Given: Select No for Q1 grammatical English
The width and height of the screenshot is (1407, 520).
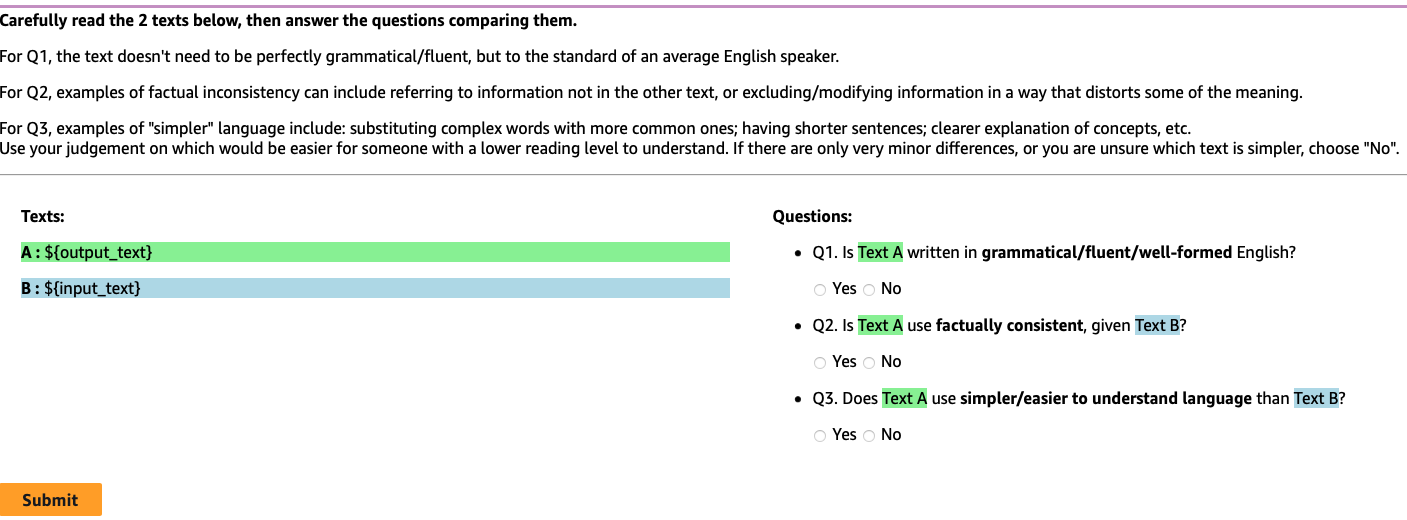Looking at the screenshot, I should 869,289.
